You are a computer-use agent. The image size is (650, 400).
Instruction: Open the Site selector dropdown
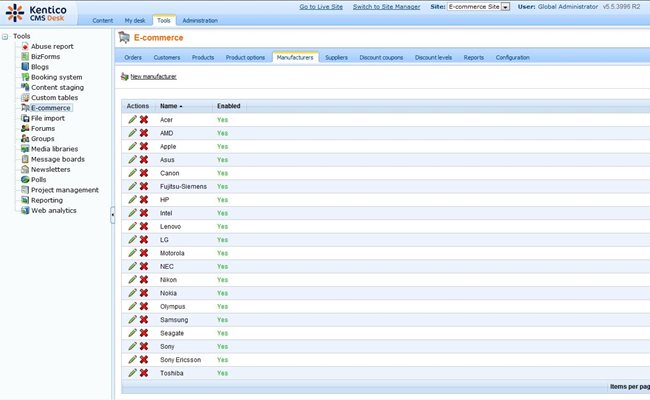(505, 7)
